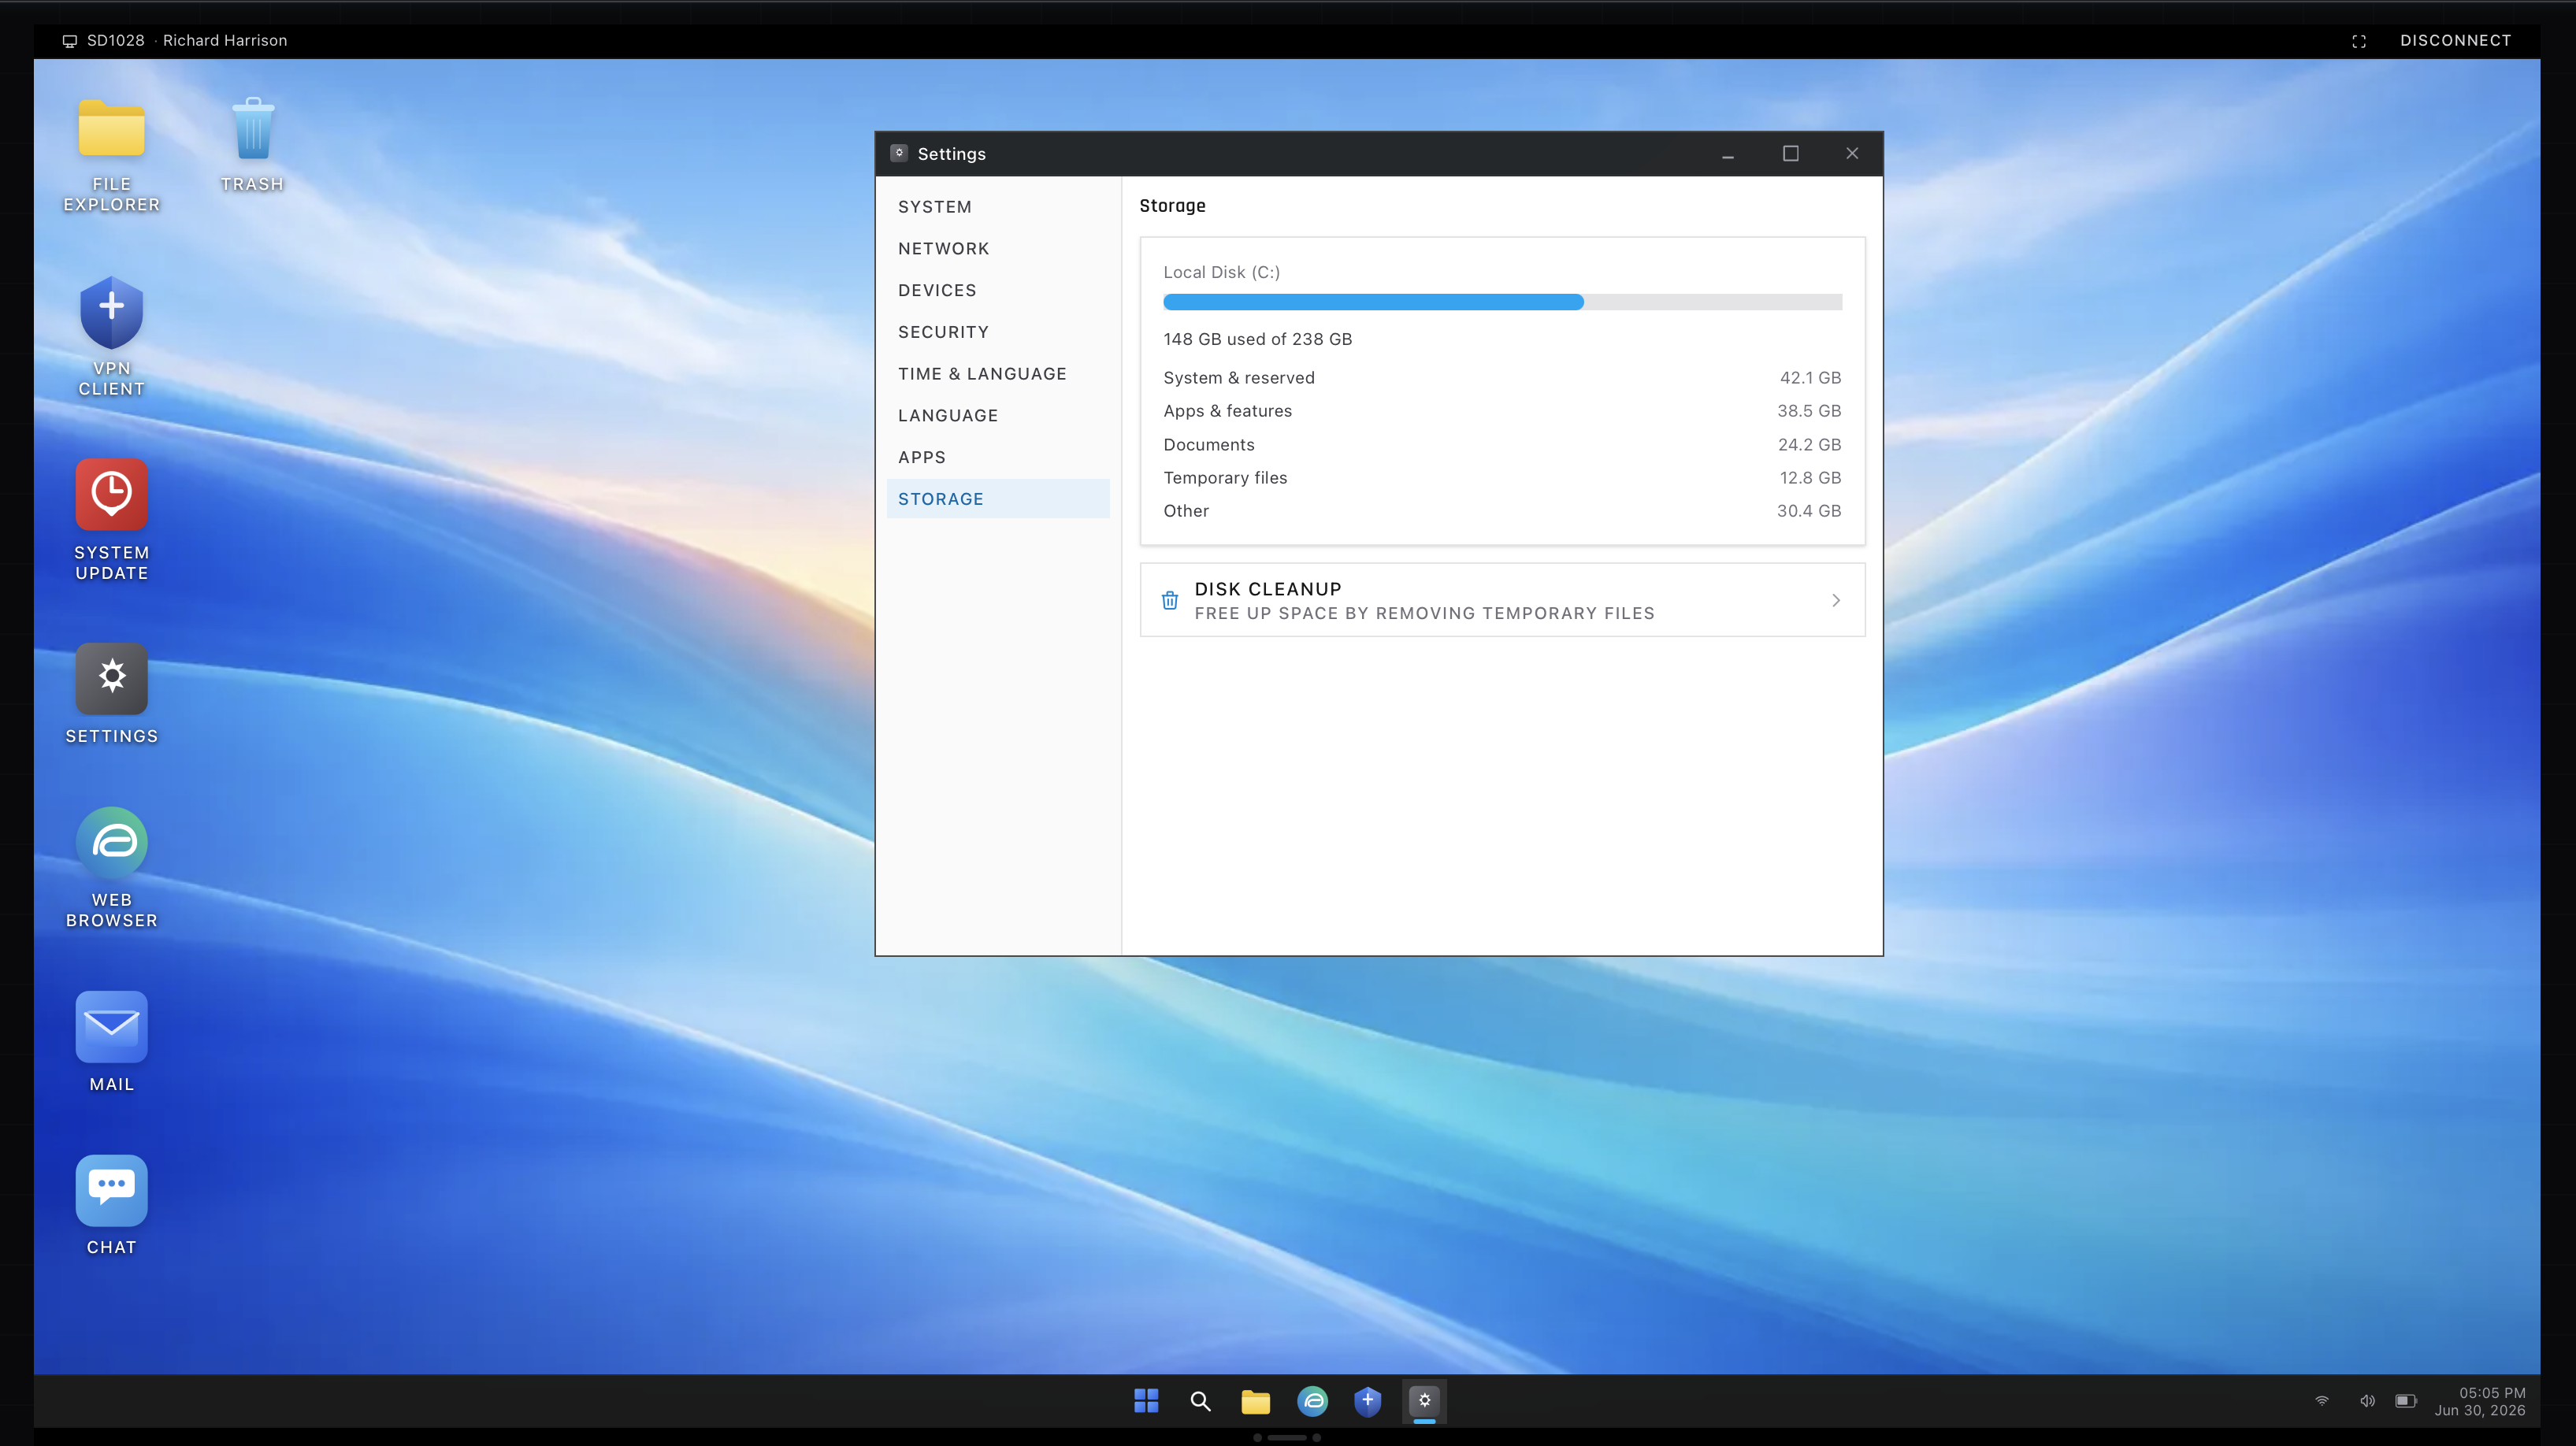The image size is (2576, 1446).
Task: Click the Temporary files storage row
Action: click(1502, 478)
